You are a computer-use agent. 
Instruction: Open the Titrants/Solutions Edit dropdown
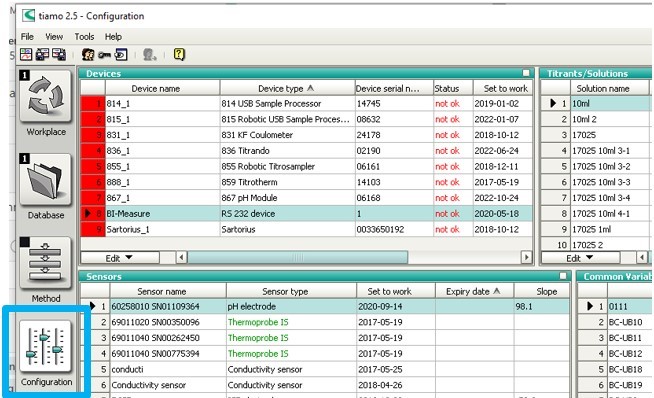(580, 258)
